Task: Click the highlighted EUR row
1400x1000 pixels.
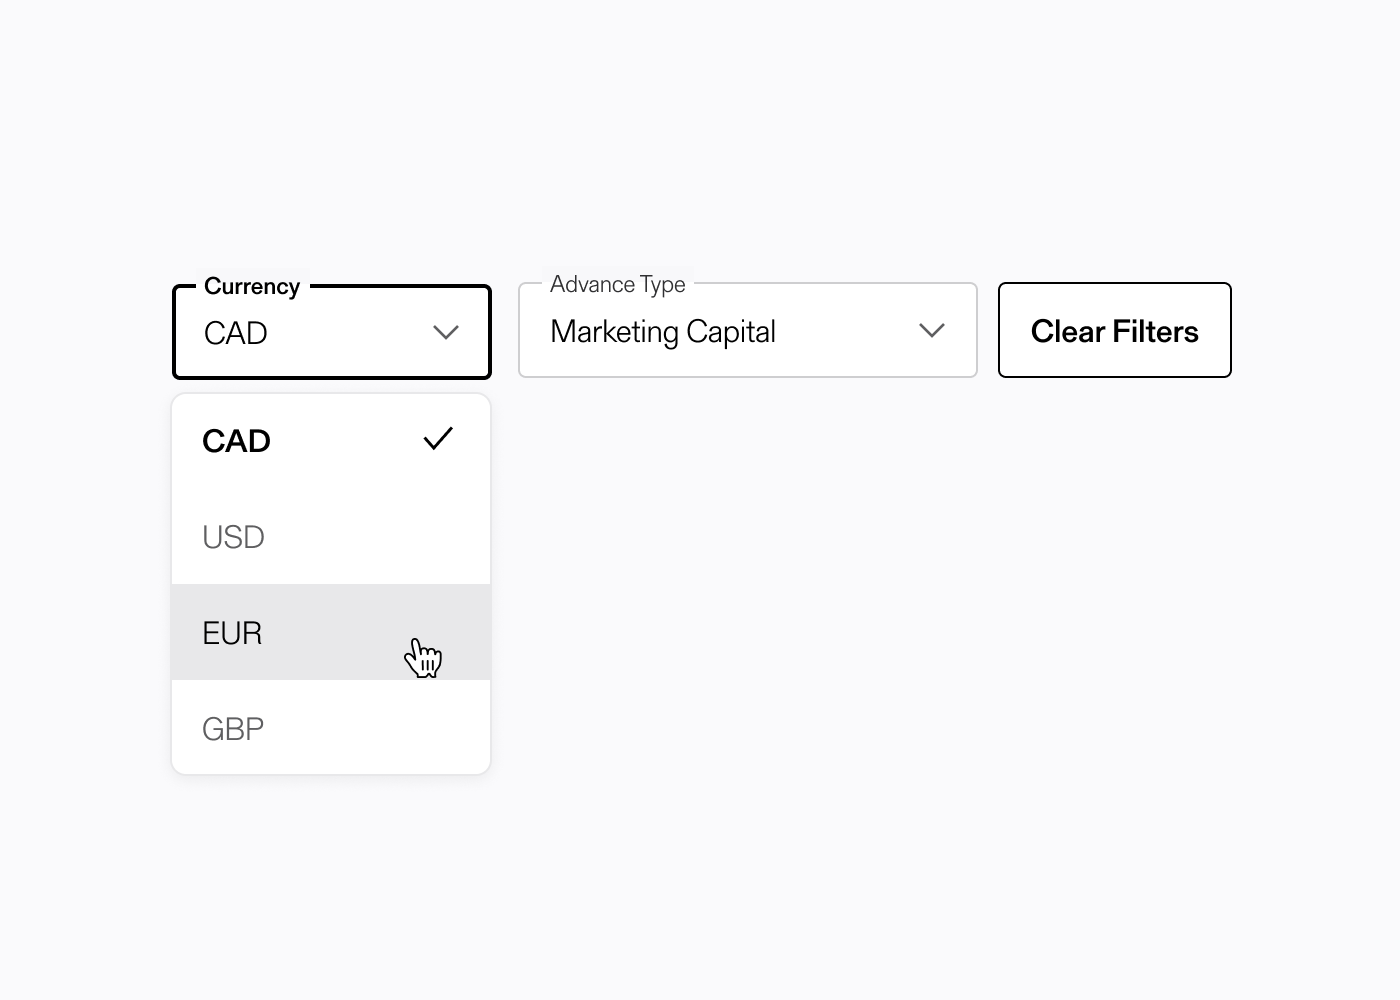Action: pyautogui.click(x=300, y=632)
